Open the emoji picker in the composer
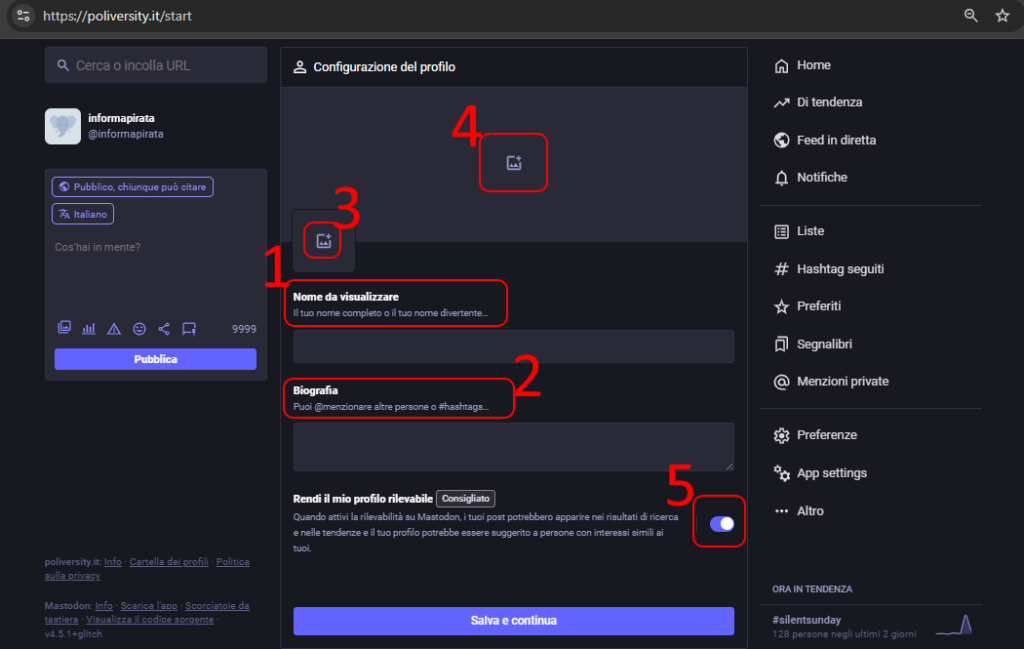1024x649 pixels. coord(139,328)
